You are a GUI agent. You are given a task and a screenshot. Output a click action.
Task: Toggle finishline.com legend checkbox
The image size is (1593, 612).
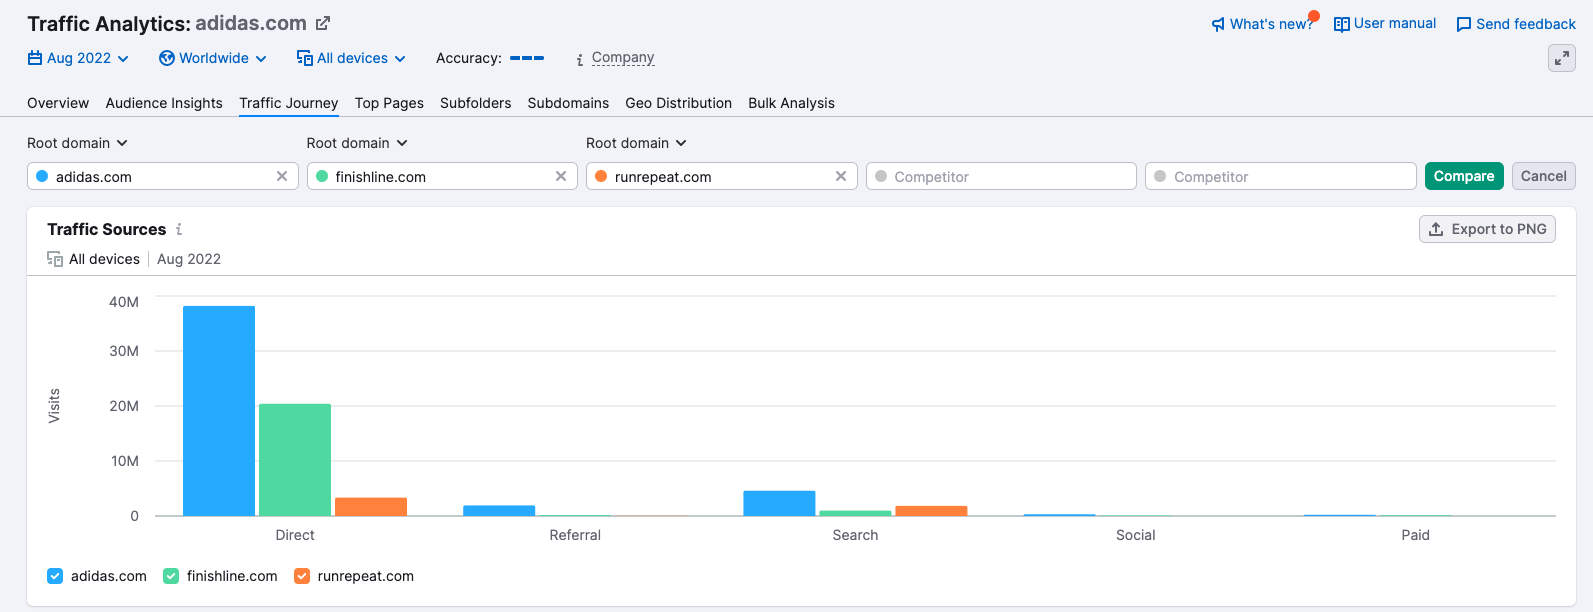point(171,576)
